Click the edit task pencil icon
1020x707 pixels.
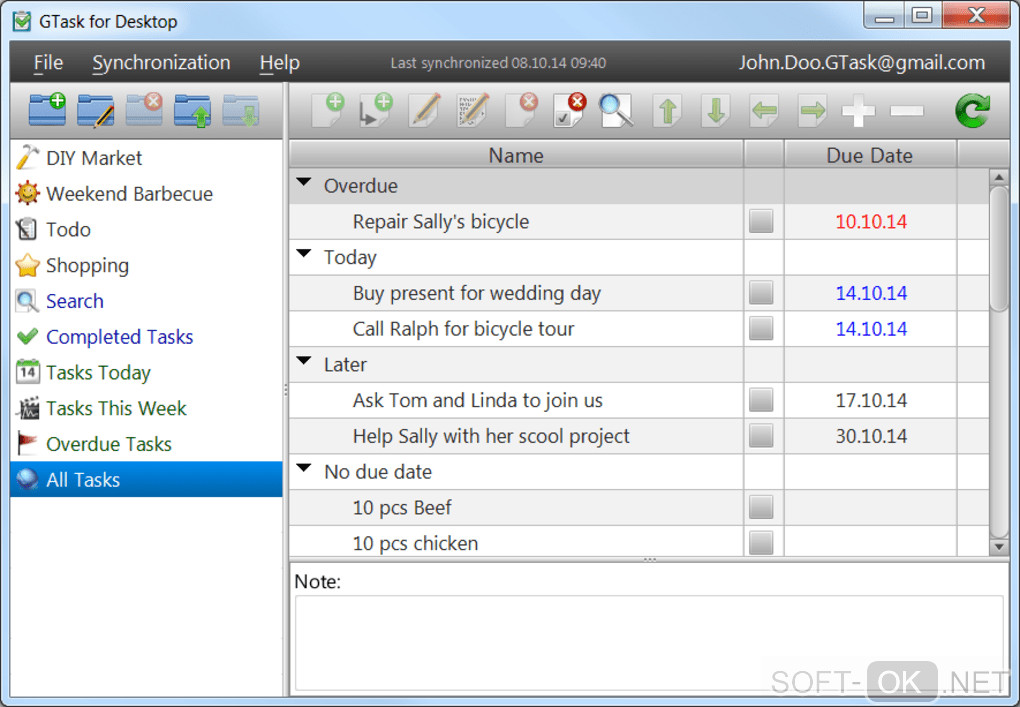(425, 110)
